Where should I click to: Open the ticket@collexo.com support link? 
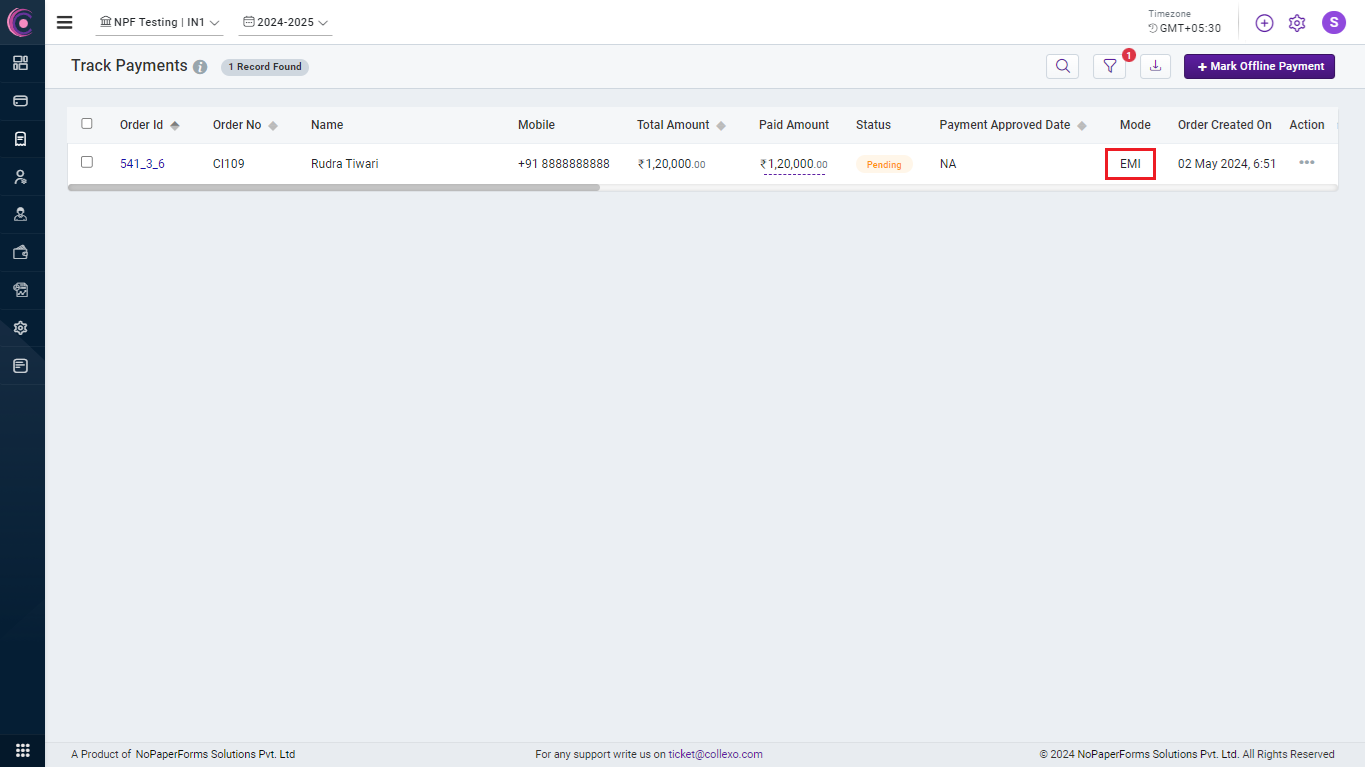point(715,754)
